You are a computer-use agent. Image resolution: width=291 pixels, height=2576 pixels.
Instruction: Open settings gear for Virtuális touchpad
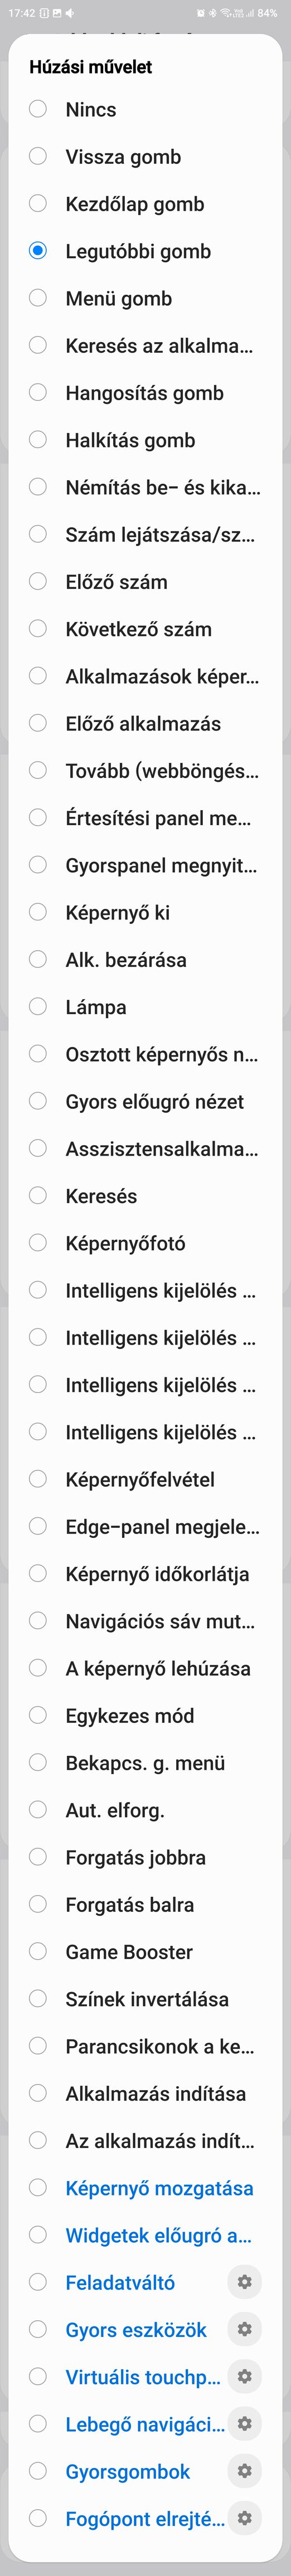245,2376
